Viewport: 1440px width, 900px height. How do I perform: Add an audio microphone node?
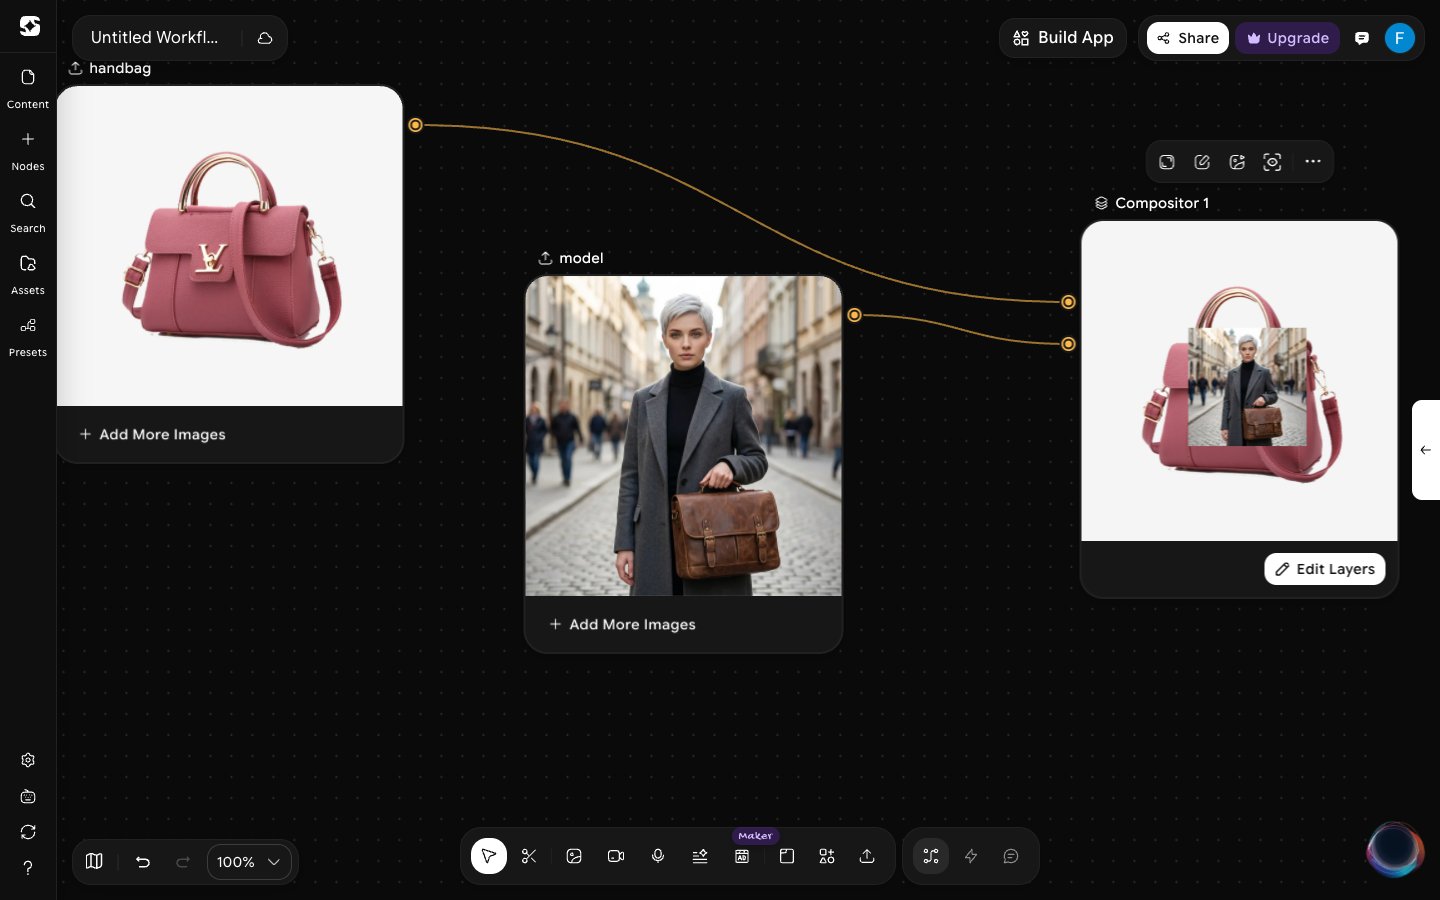coord(658,856)
